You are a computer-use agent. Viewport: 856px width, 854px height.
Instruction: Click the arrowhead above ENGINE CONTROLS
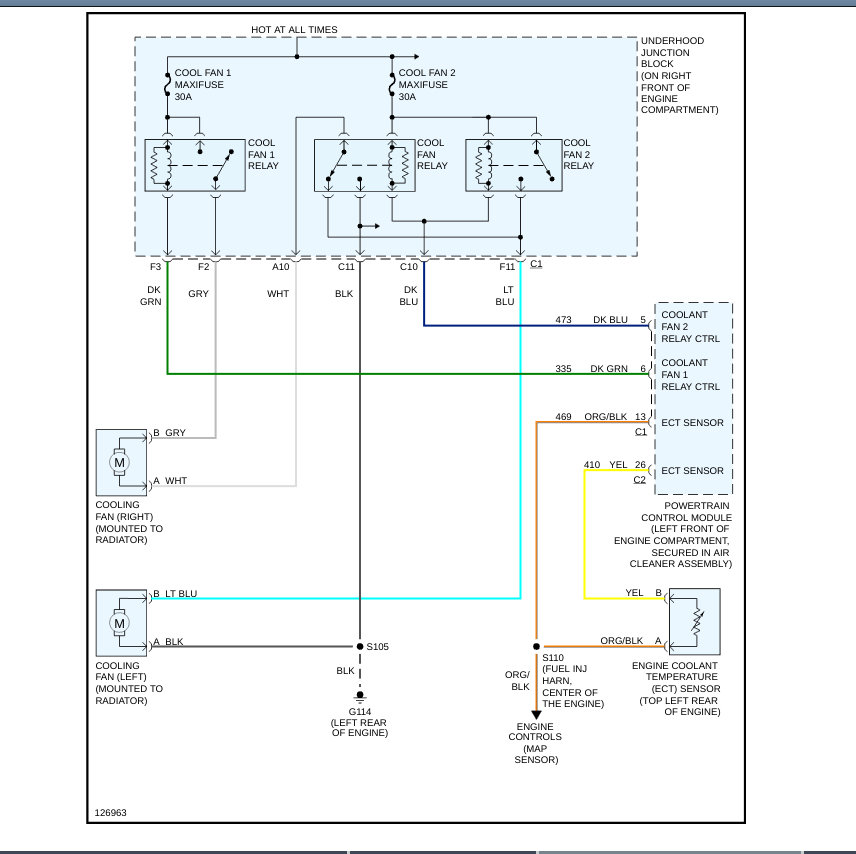point(536,715)
